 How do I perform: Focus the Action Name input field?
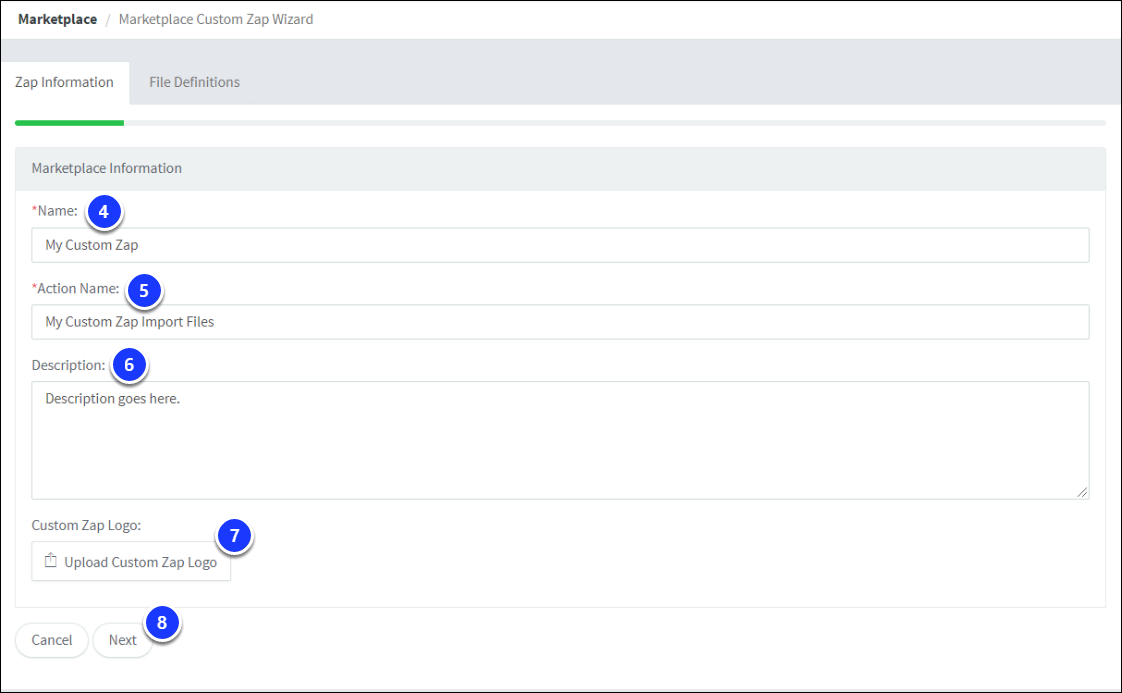[560, 321]
